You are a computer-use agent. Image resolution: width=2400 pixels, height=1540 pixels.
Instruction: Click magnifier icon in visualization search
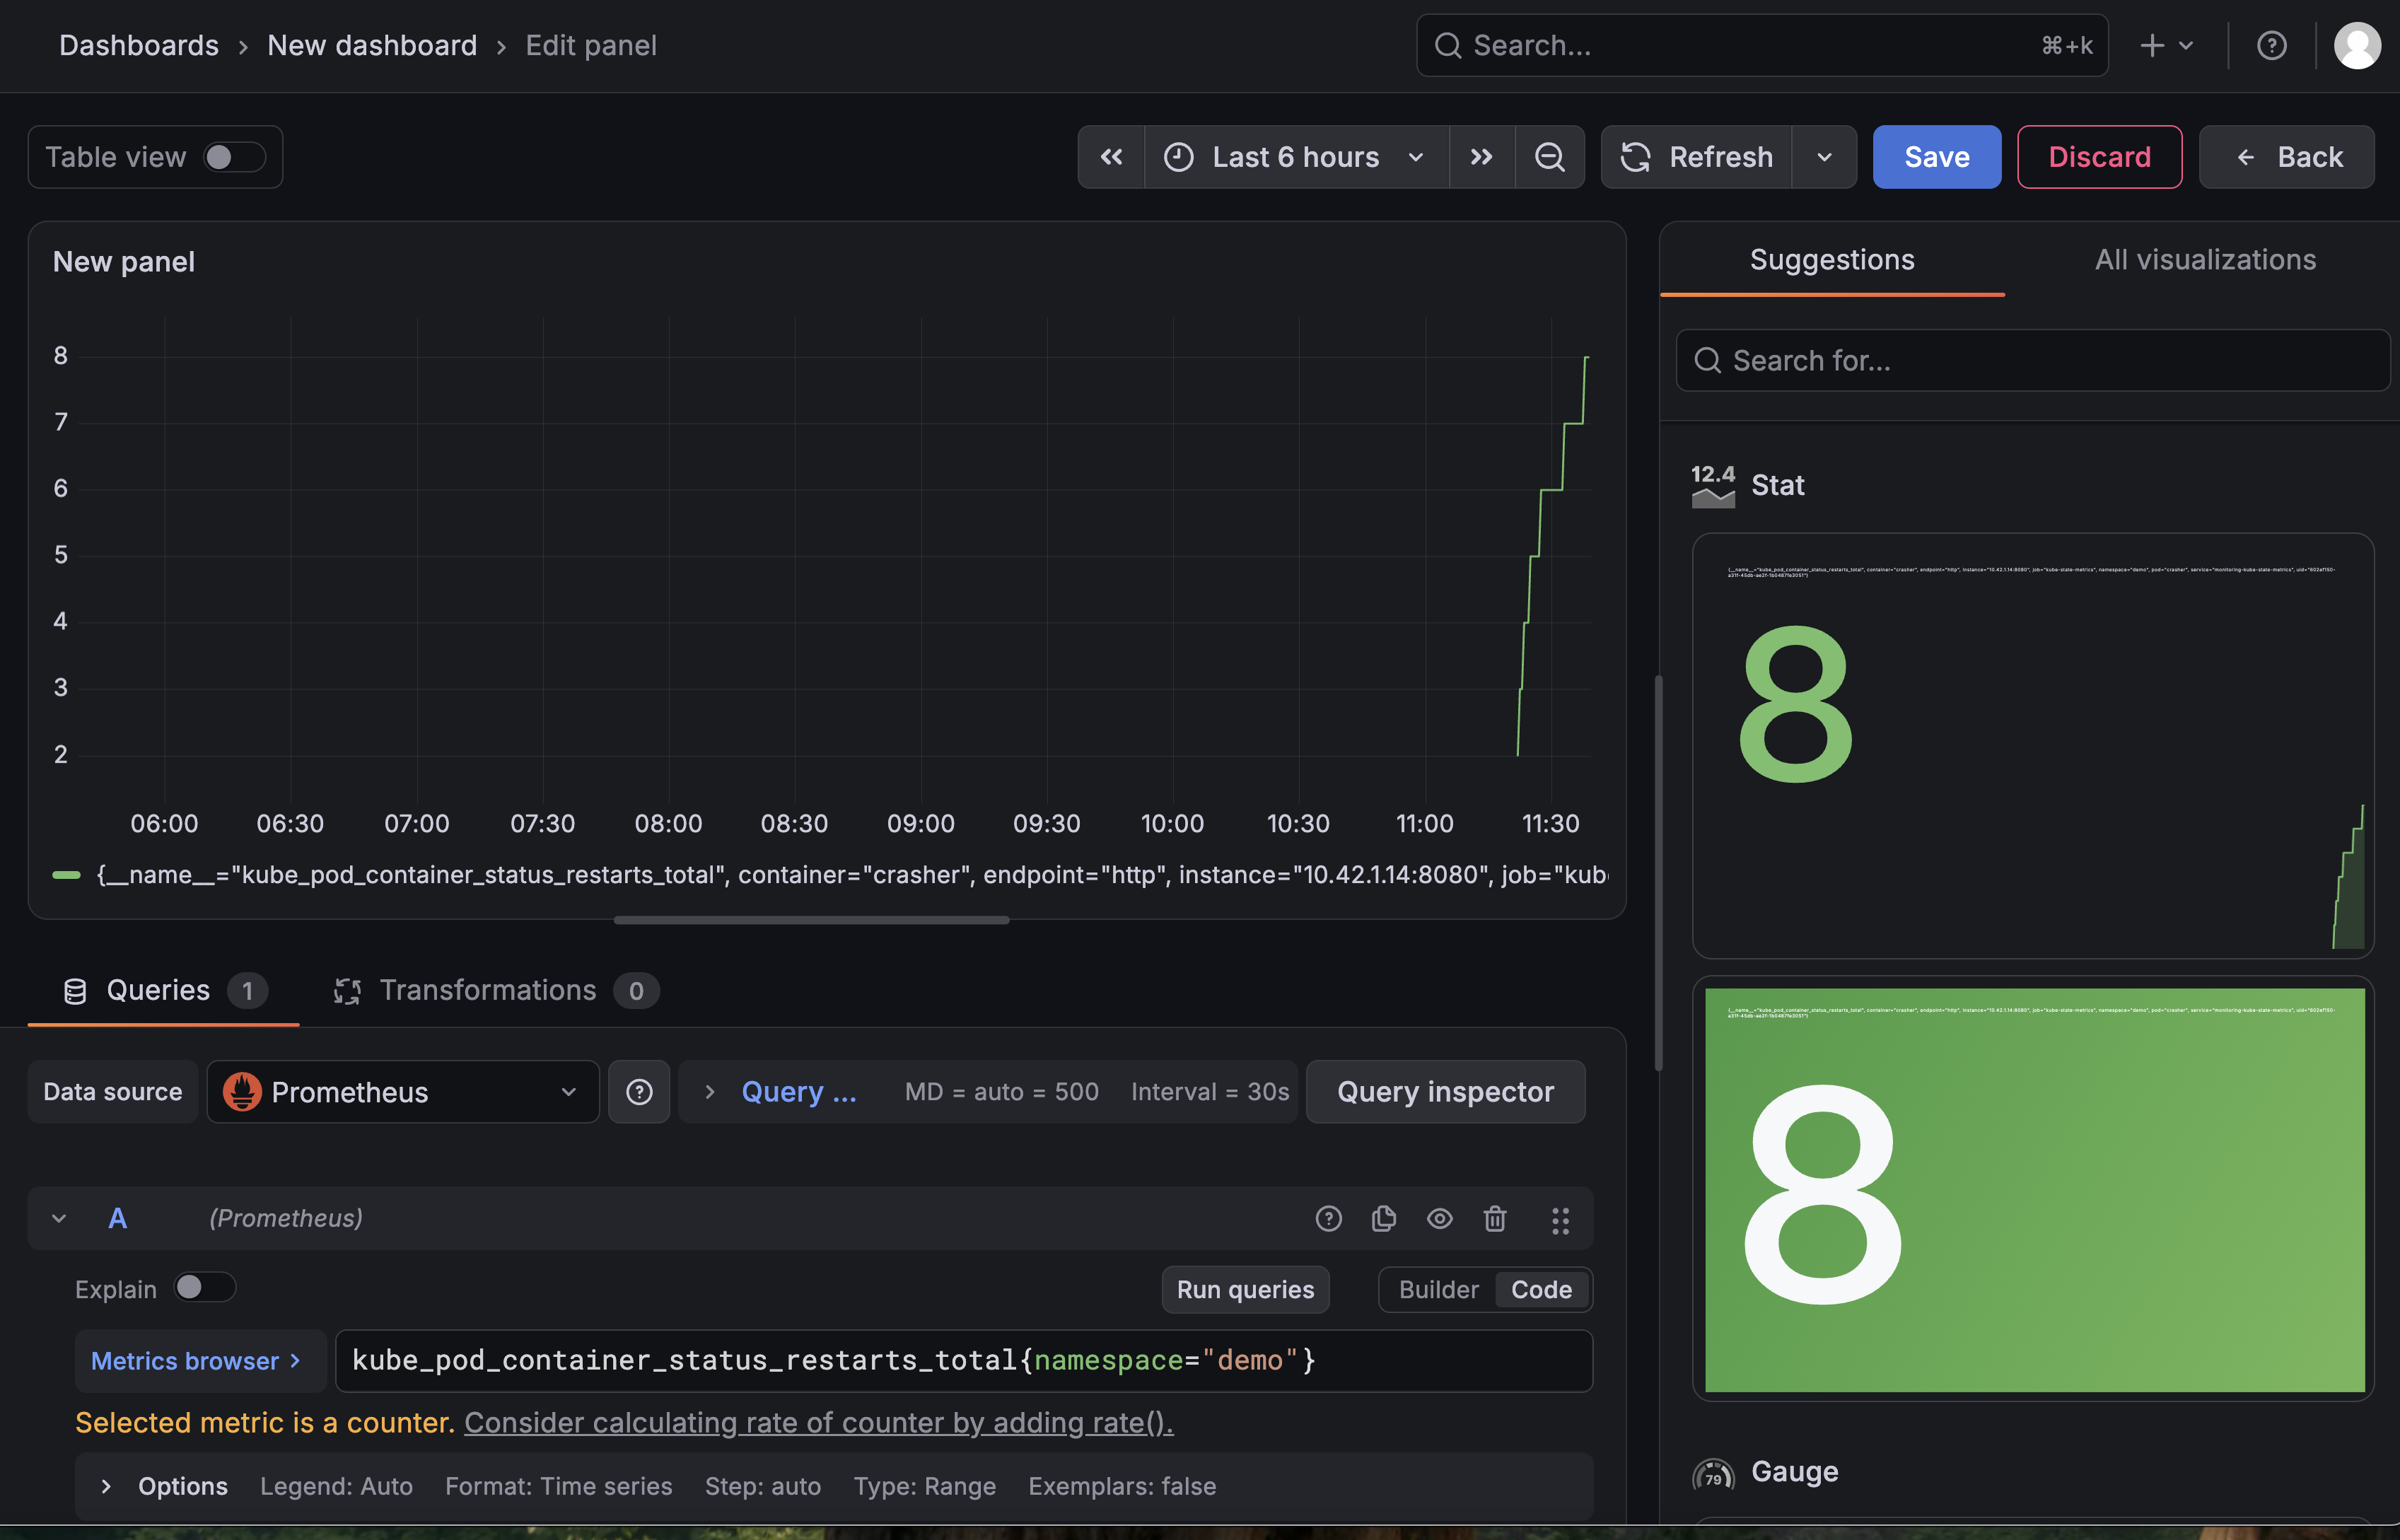tap(1708, 360)
